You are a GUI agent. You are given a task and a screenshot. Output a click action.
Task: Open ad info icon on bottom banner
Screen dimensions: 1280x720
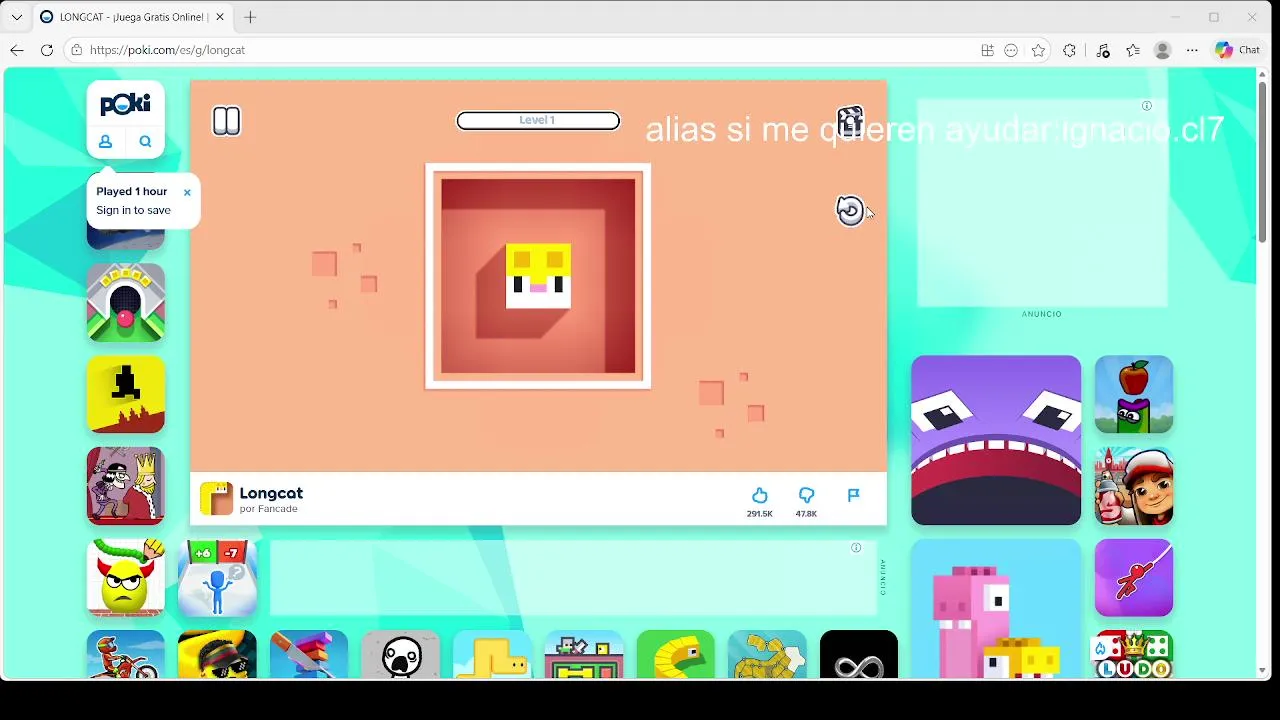(x=856, y=548)
